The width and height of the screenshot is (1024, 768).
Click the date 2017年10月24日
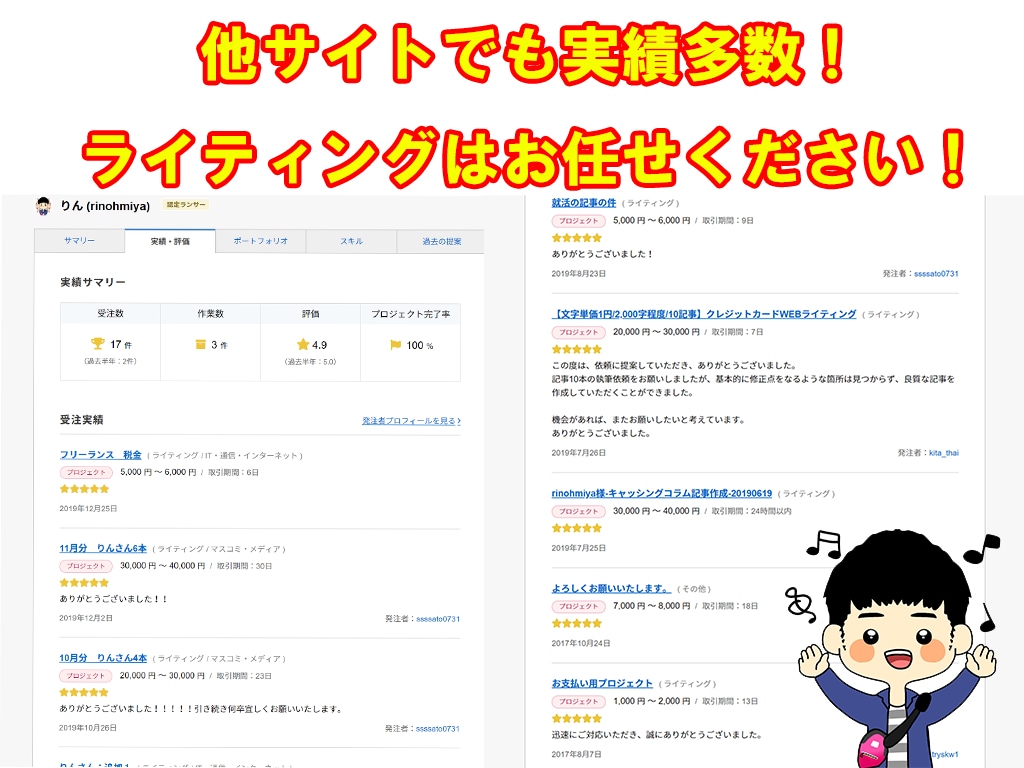tap(581, 643)
